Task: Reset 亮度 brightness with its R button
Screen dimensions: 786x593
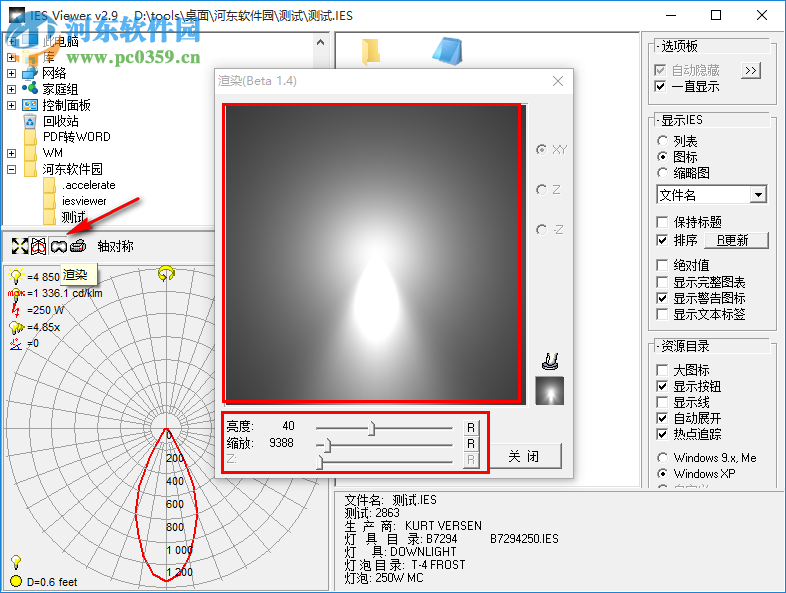Action: [471, 428]
